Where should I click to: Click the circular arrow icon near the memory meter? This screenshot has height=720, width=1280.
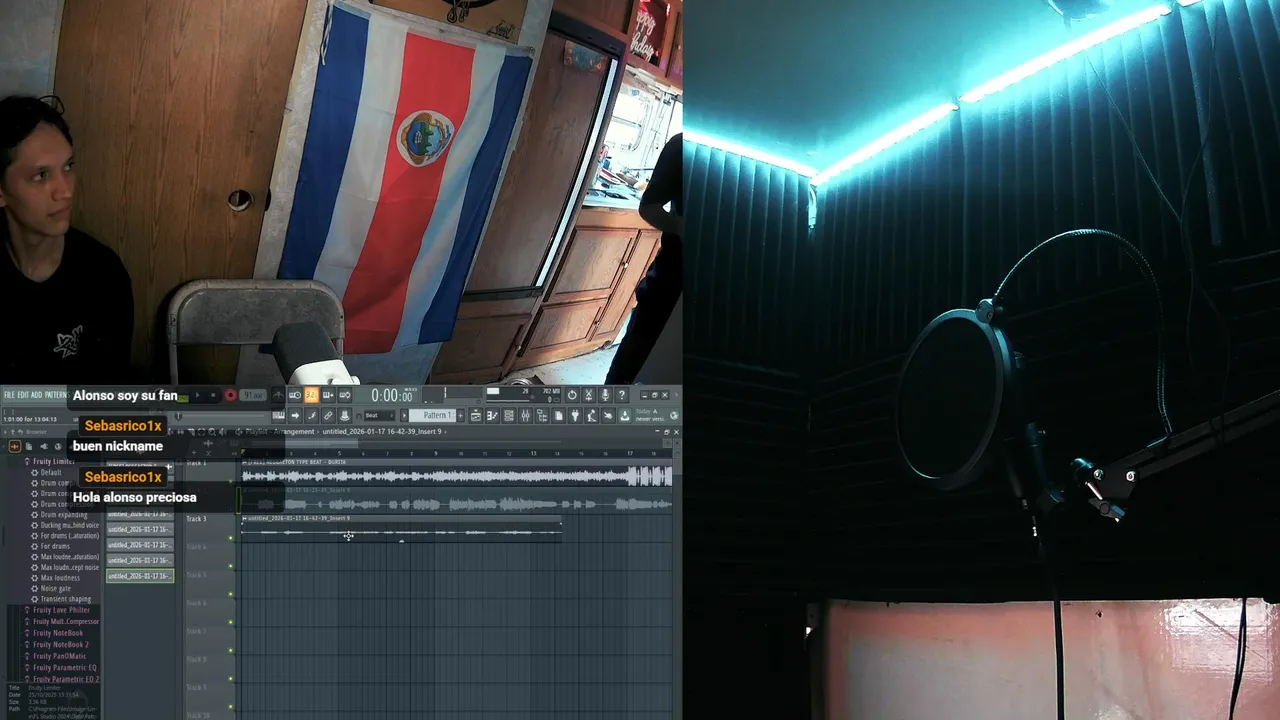pos(572,395)
